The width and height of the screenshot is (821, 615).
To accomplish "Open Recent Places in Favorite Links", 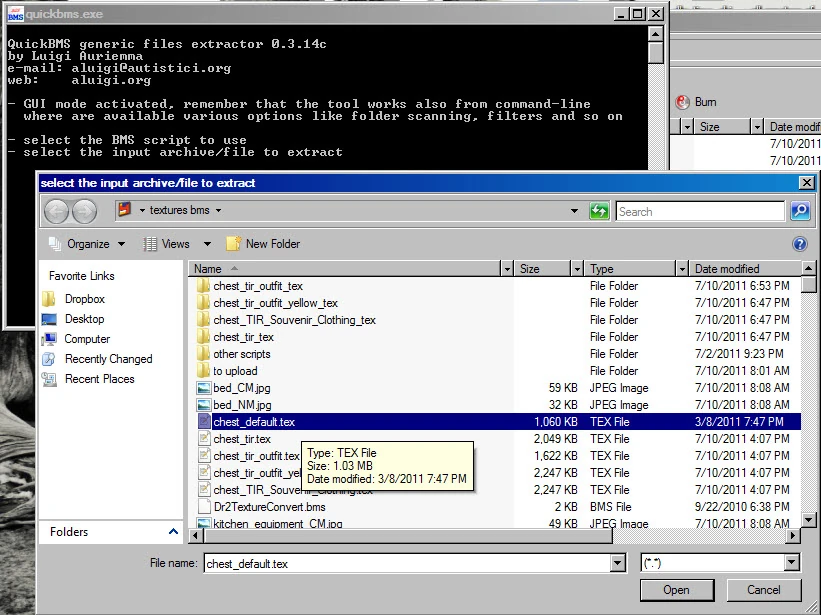I will 99,379.
